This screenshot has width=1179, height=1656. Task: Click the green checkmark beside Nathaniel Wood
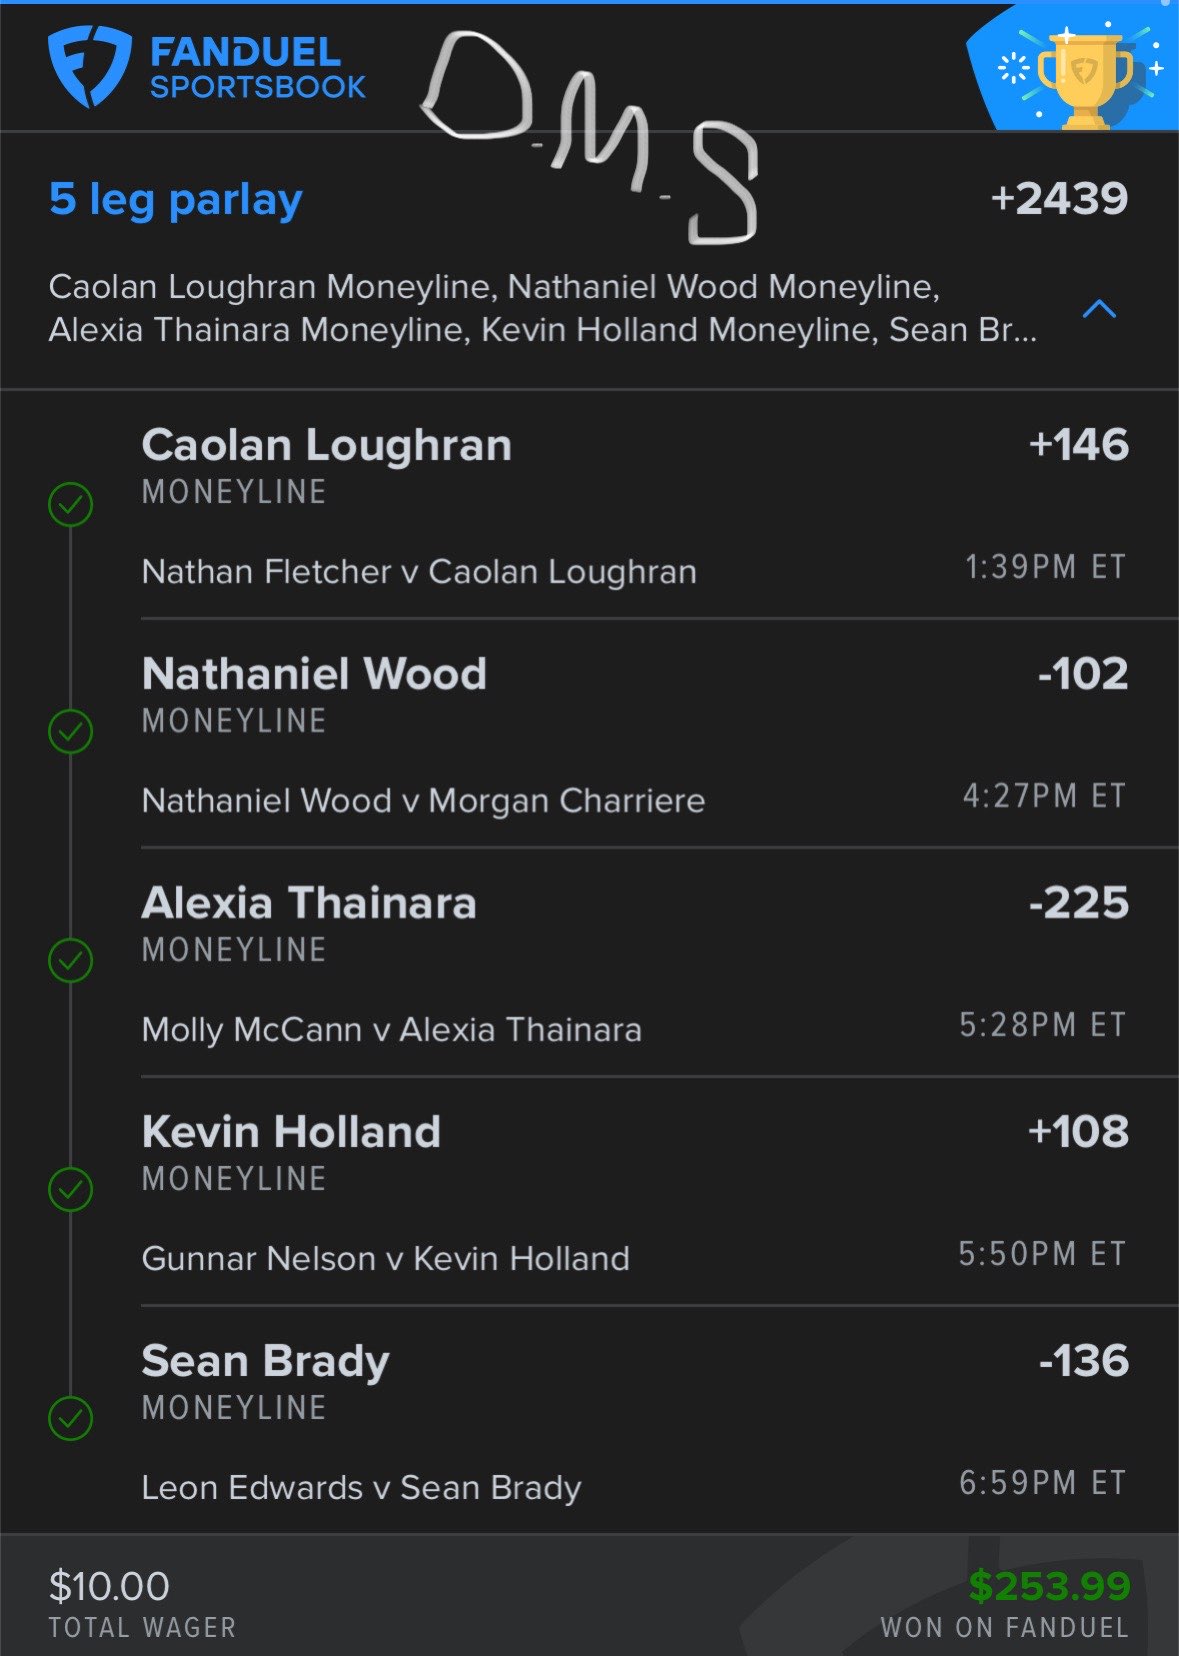coord(71,732)
